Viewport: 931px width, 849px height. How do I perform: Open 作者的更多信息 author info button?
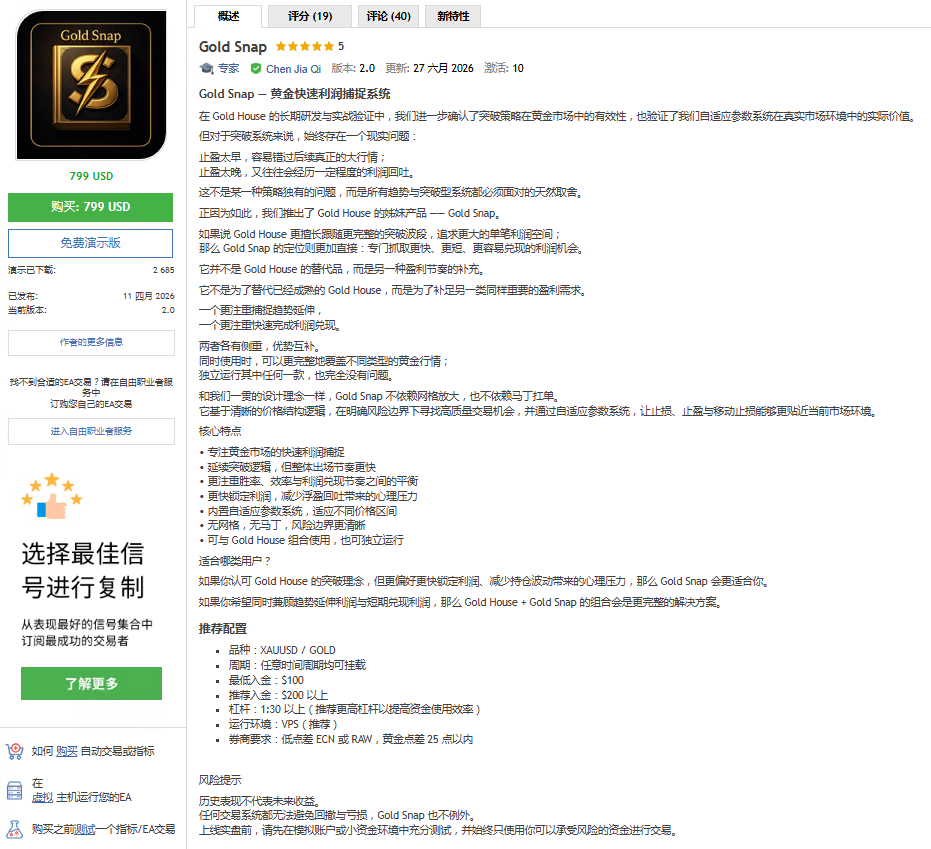[91, 343]
